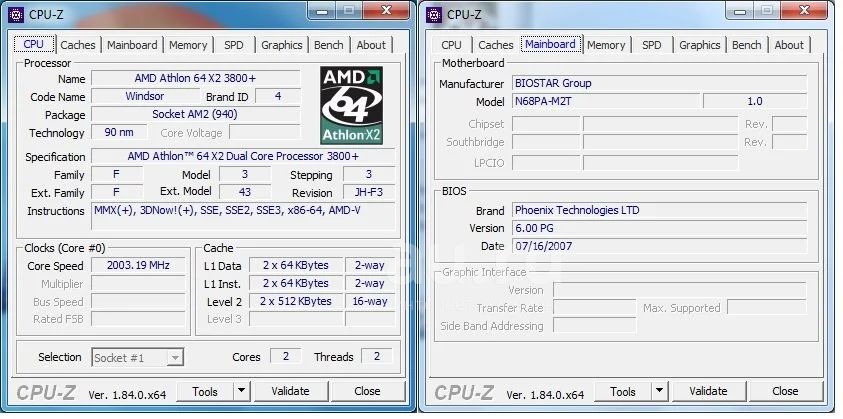Screen dimensions: 843x419
Task: Select SPD tab in left window
Action: click(234, 45)
